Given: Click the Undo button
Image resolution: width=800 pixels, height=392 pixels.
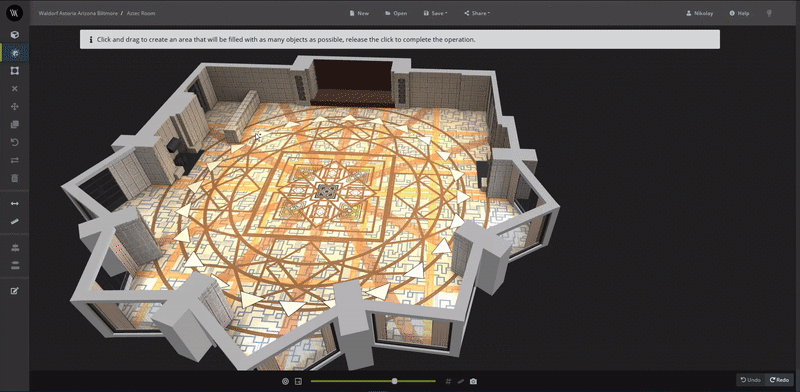Looking at the screenshot, I should click(x=751, y=380).
